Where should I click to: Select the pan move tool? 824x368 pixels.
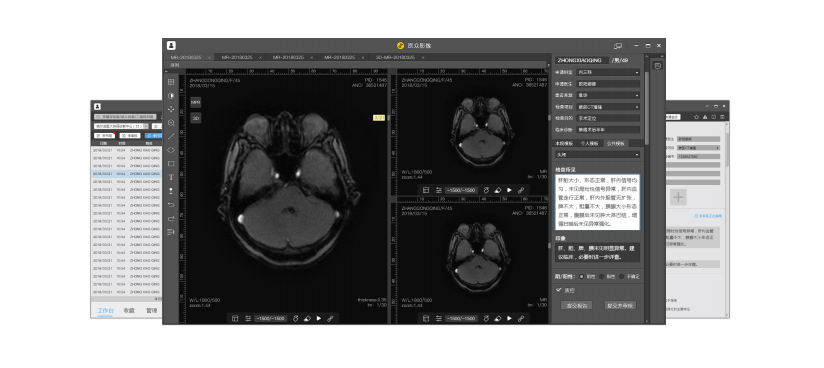(x=171, y=109)
